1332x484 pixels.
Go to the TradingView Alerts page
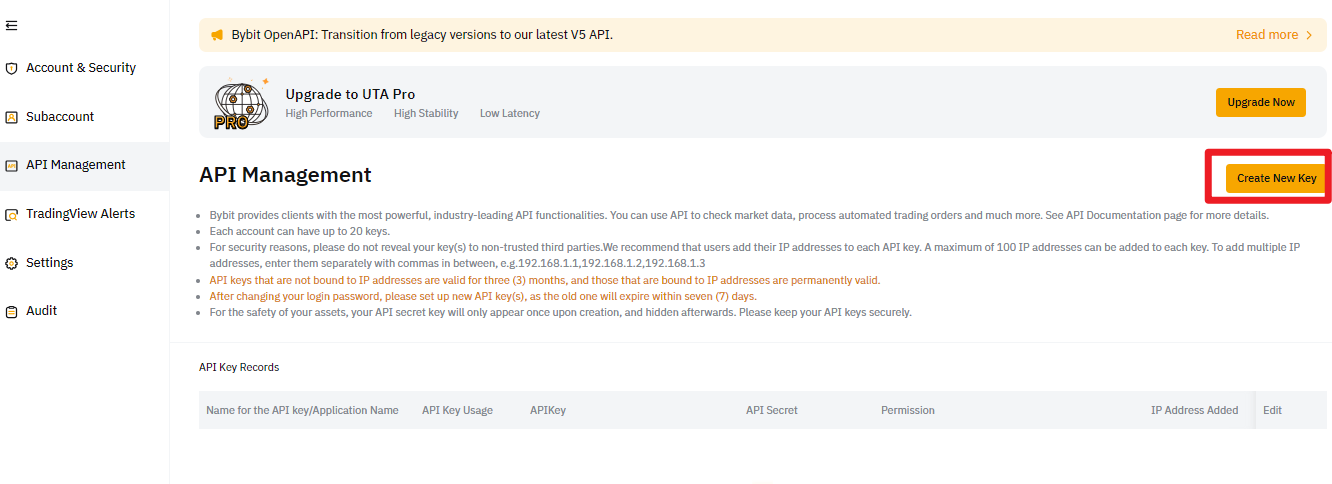pyautogui.click(x=80, y=214)
